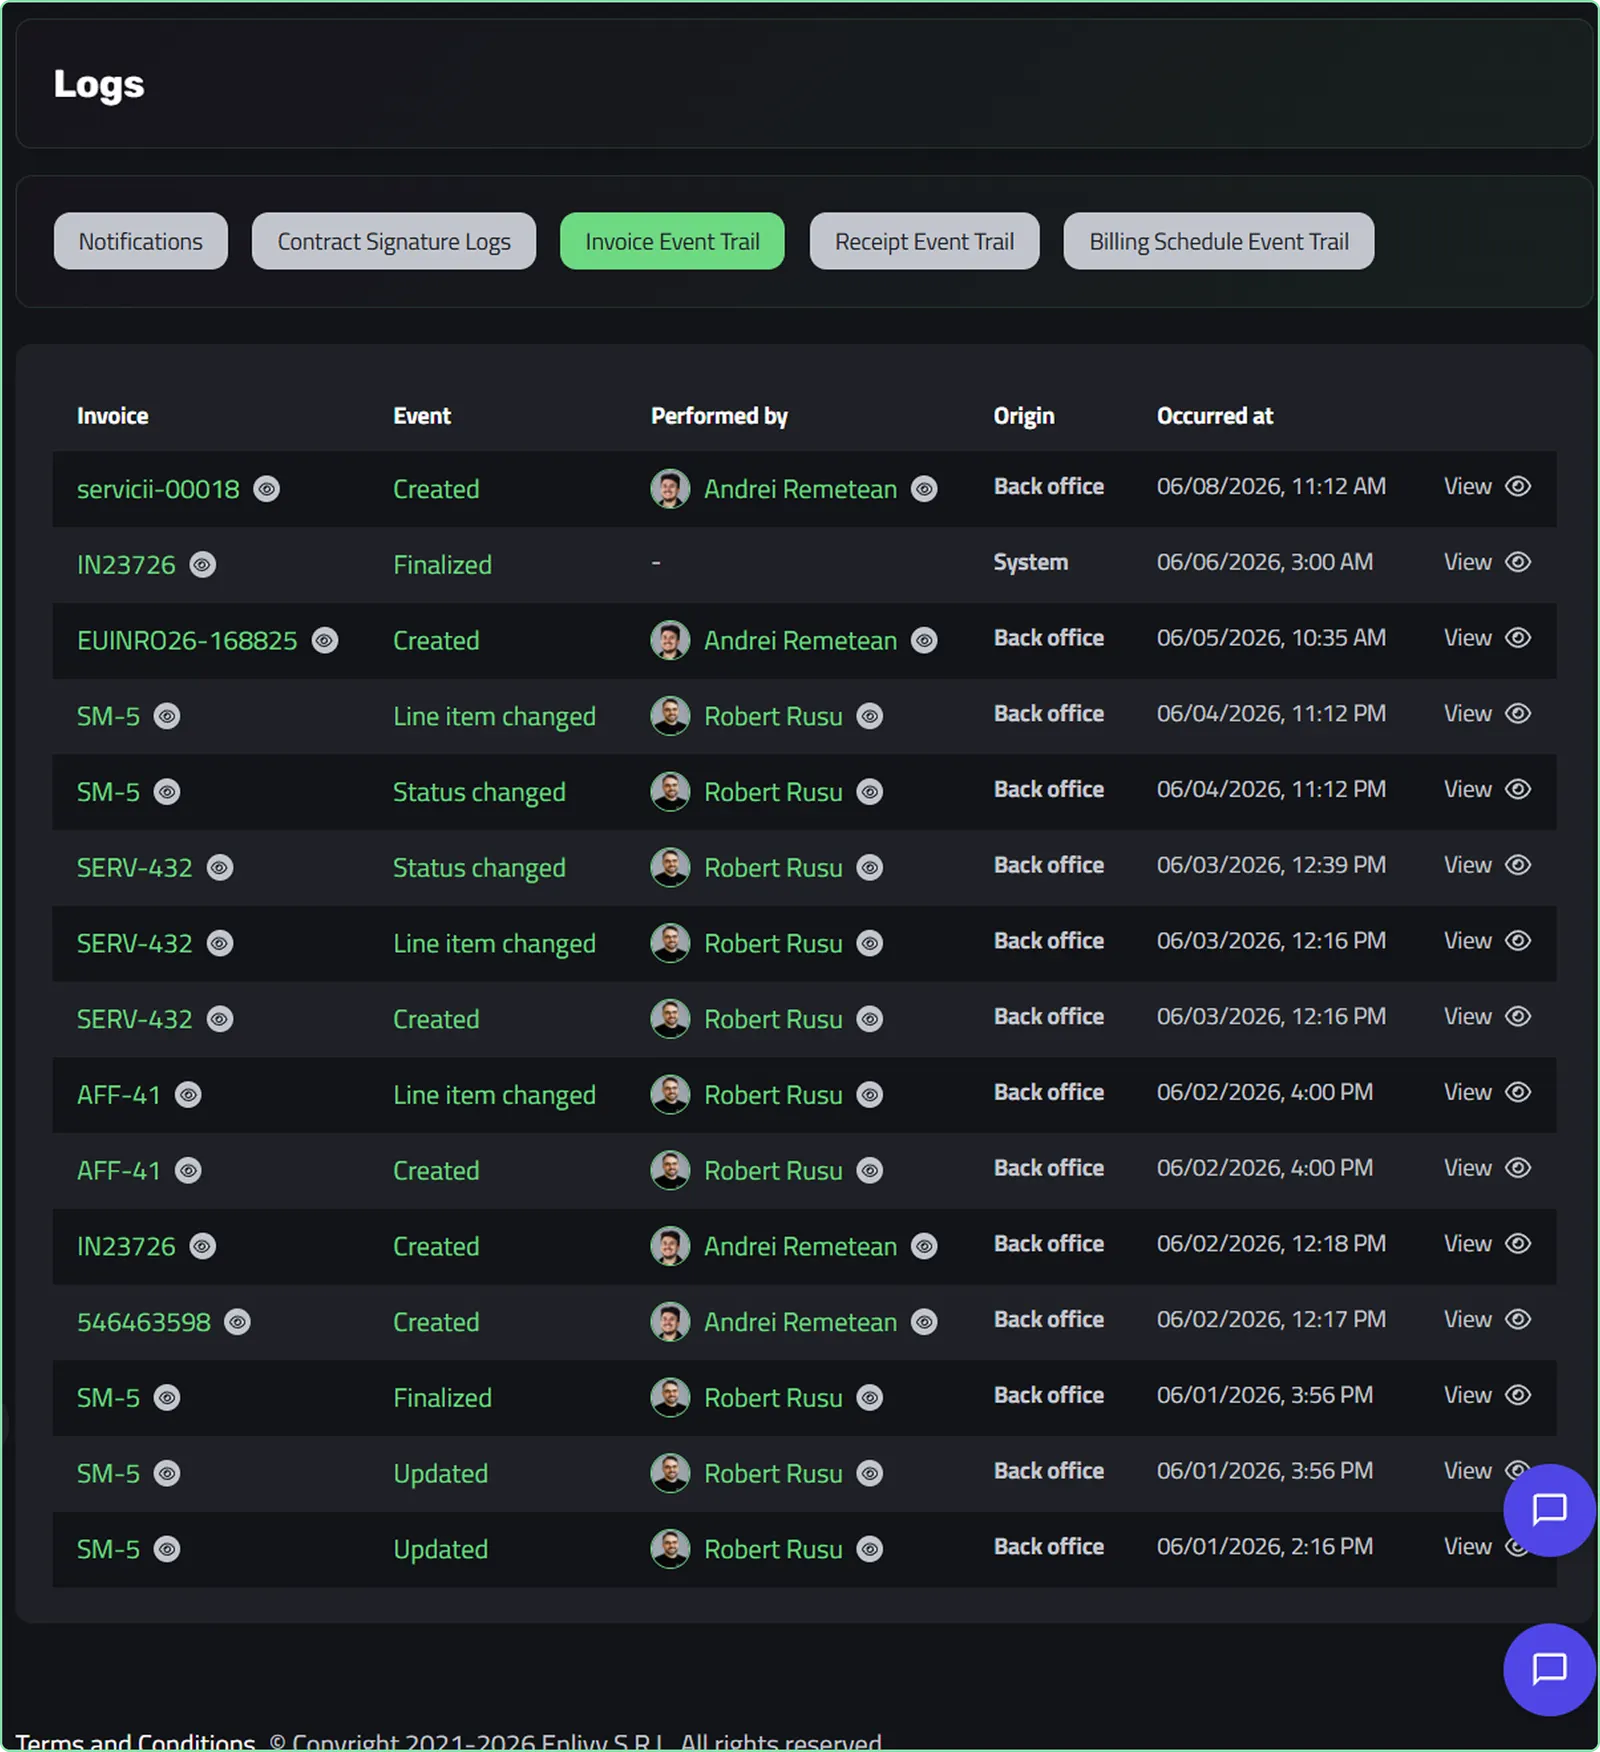
Task: Open invoice link servicii-00018
Action: 158,489
